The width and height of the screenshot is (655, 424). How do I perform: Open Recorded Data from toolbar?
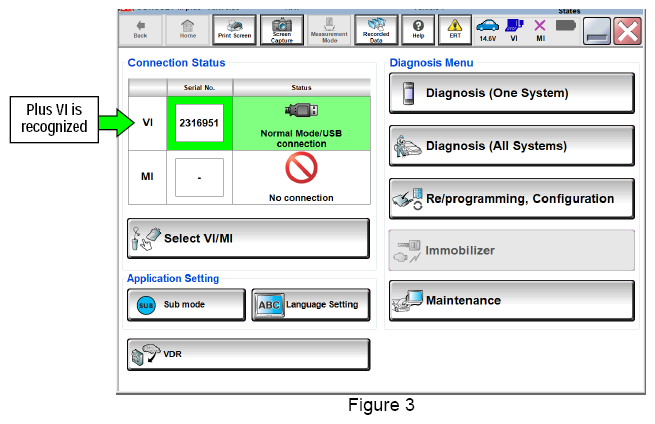coord(376,30)
